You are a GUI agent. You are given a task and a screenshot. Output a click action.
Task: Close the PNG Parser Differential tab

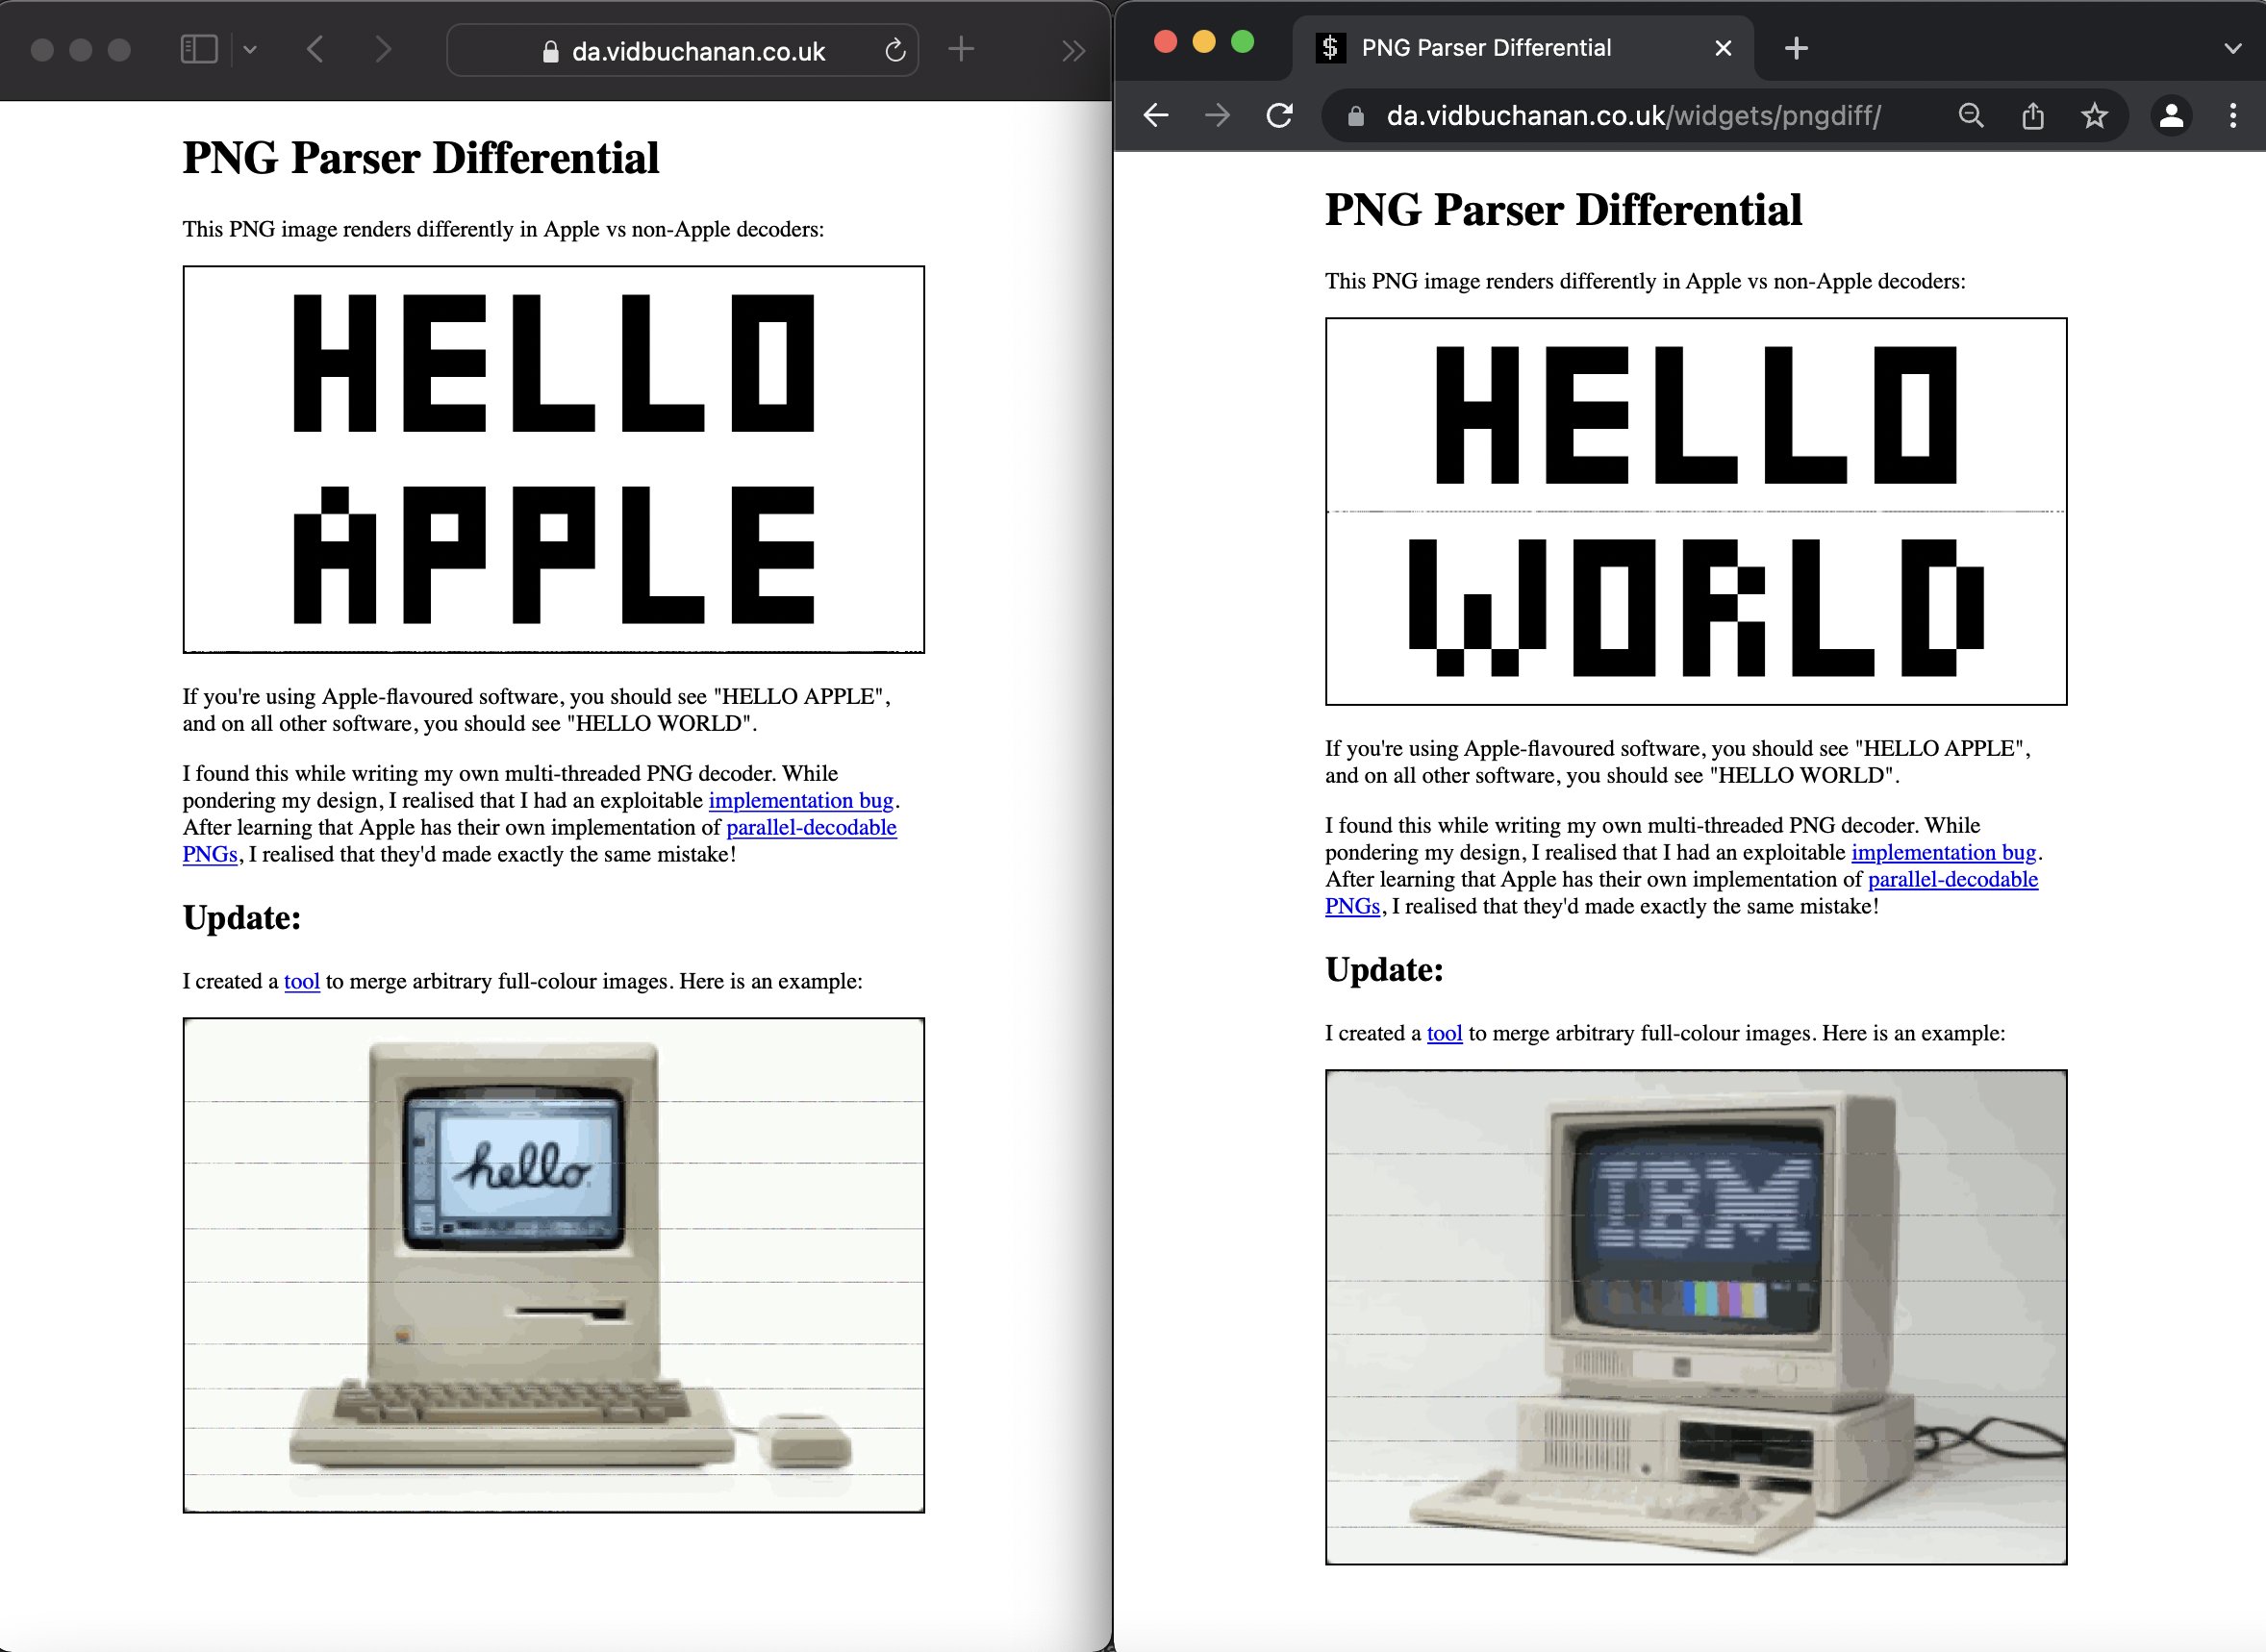[x=1723, y=48]
